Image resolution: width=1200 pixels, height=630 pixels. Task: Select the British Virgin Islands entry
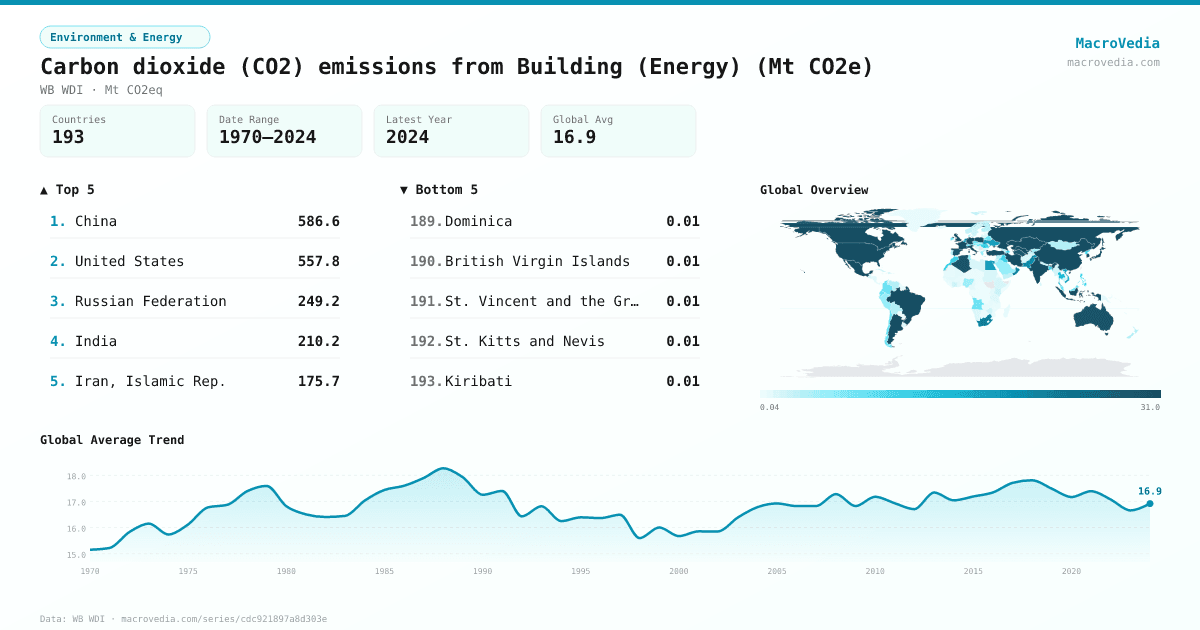click(555, 261)
